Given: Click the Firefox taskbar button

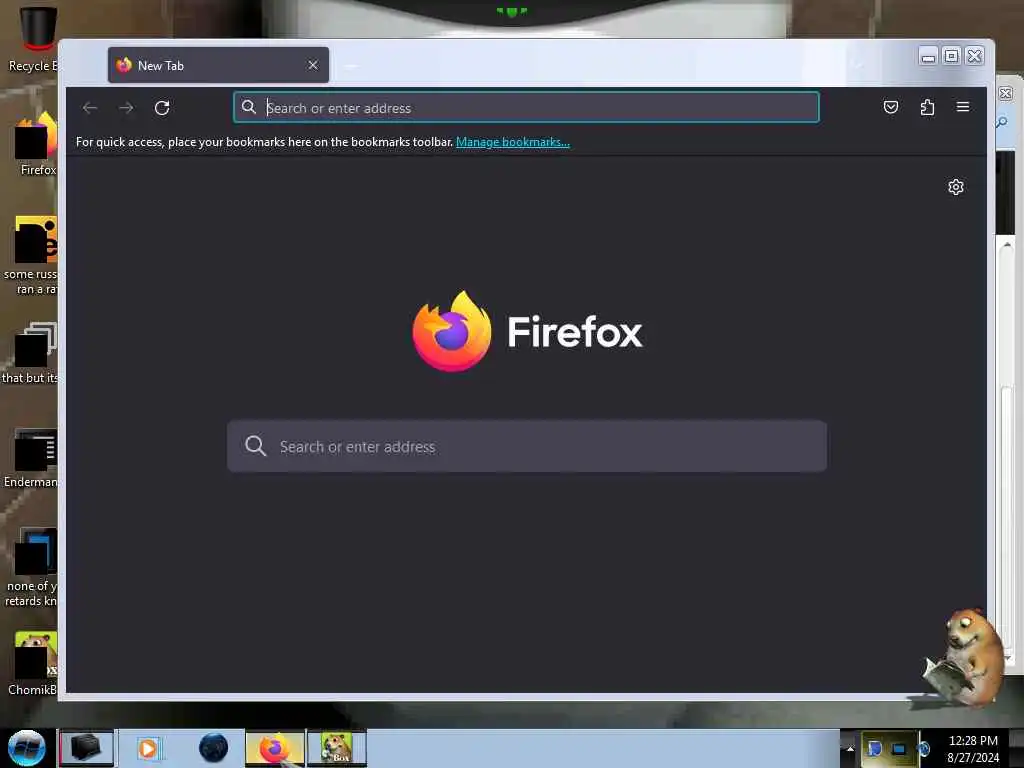Looking at the screenshot, I should [x=275, y=748].
